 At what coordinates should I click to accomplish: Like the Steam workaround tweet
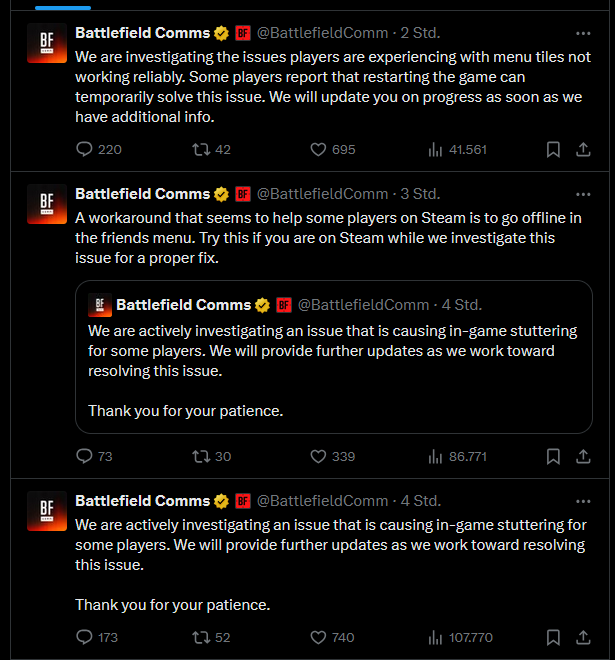[x=319, y=456]
